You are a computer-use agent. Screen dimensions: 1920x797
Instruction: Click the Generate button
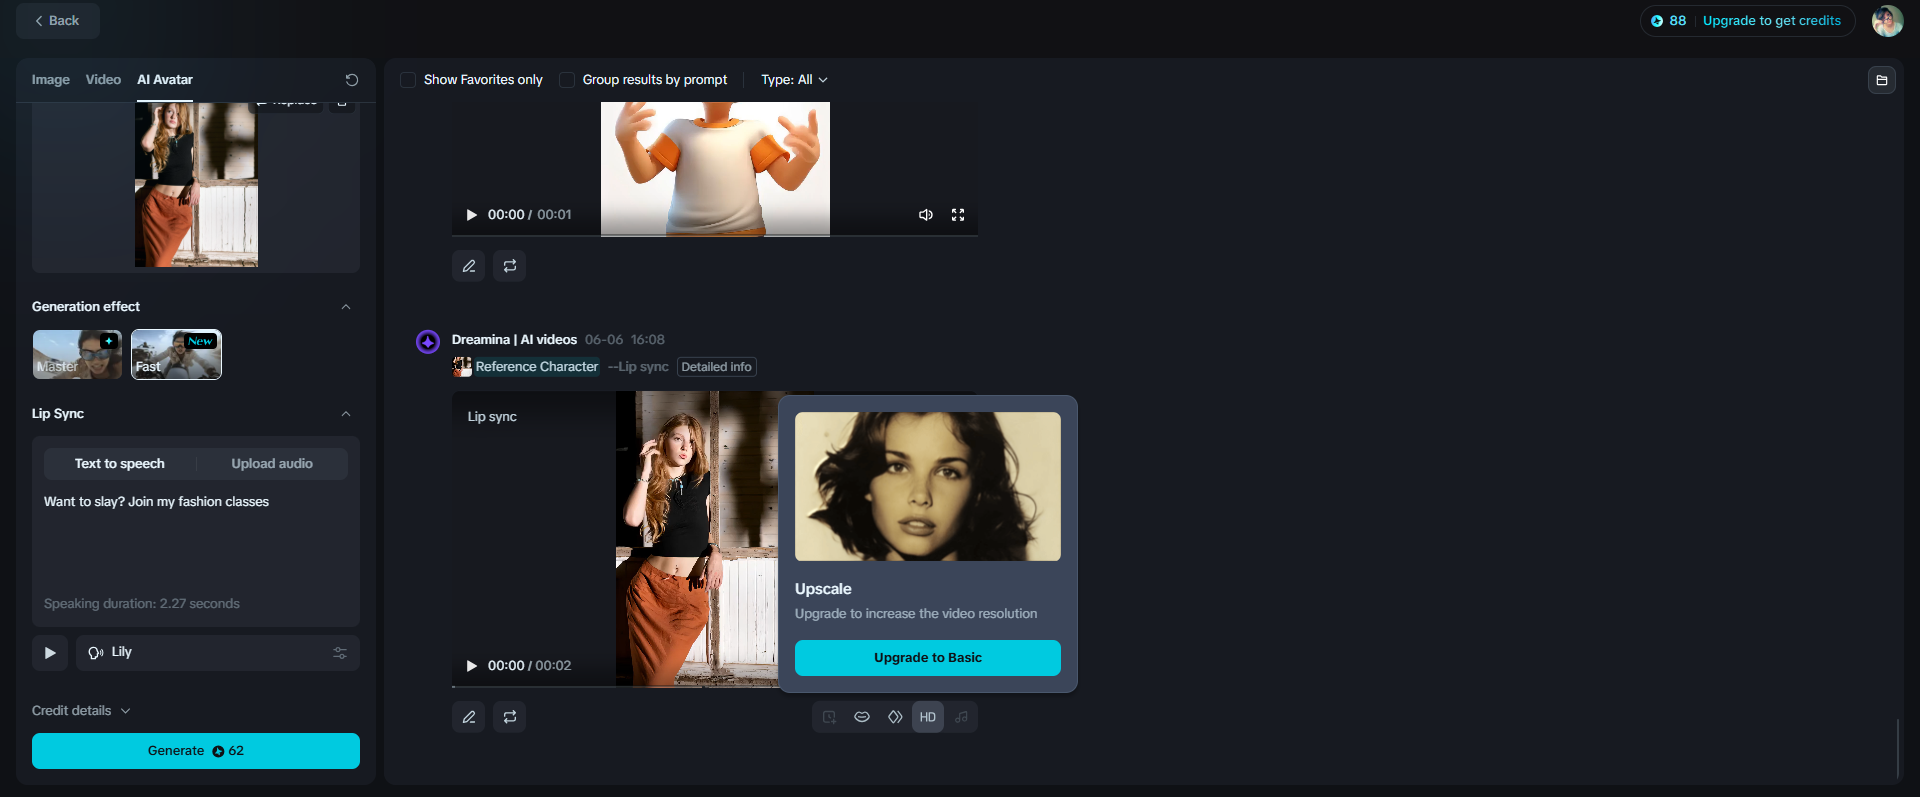coord(196,751)
